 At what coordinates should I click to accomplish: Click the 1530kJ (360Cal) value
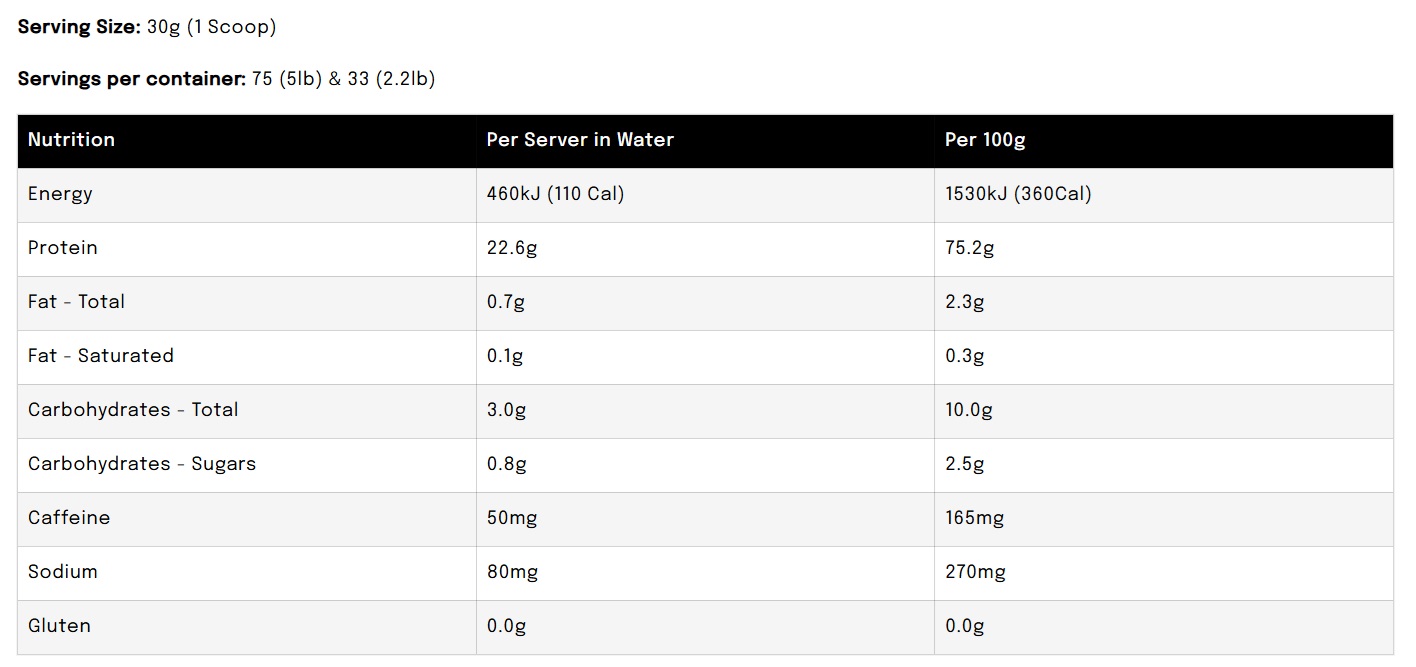tap(1018, 194)
